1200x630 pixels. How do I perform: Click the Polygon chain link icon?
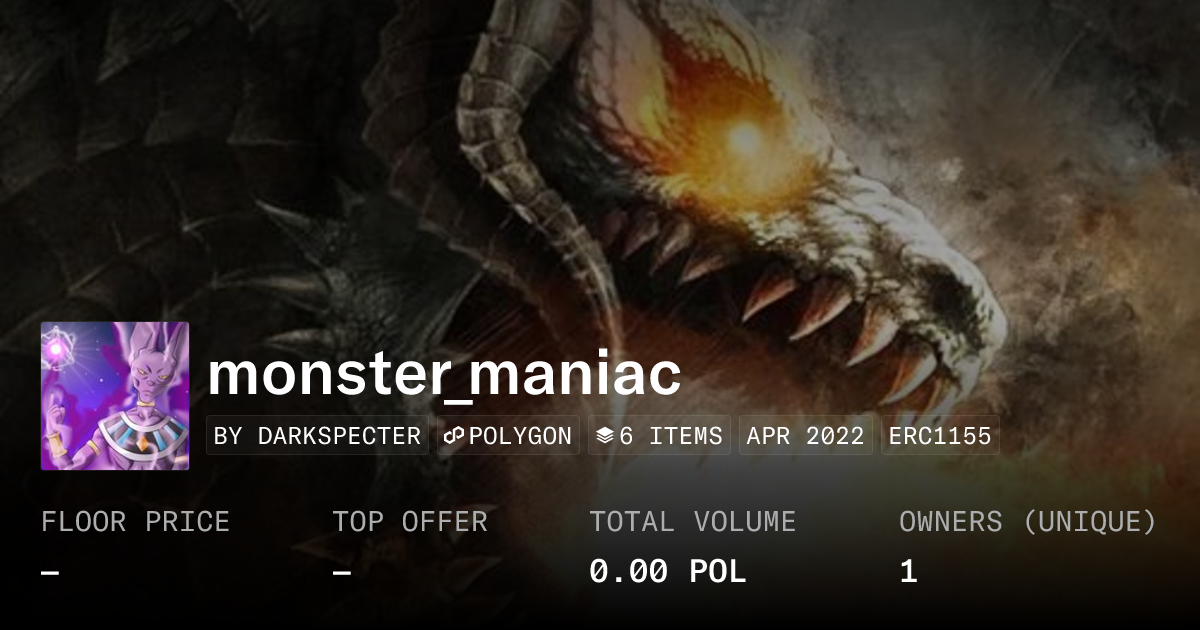tap(452, 436)
